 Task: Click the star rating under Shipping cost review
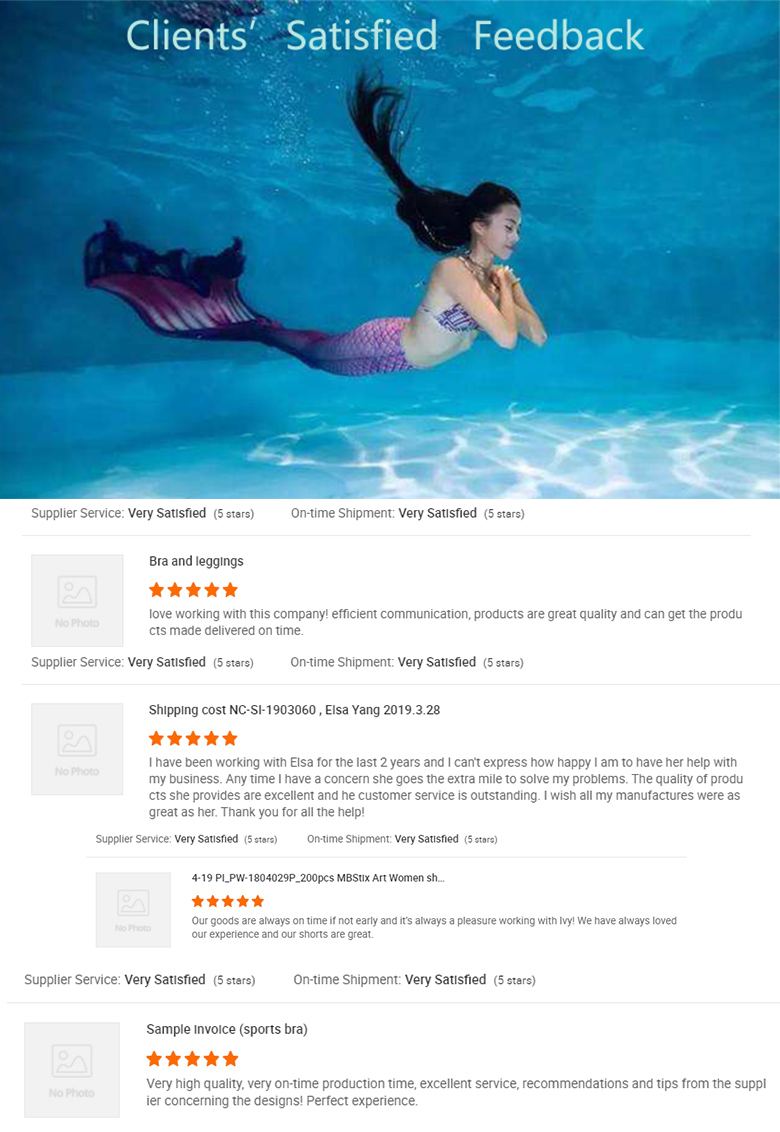click(x=193, y=739)
